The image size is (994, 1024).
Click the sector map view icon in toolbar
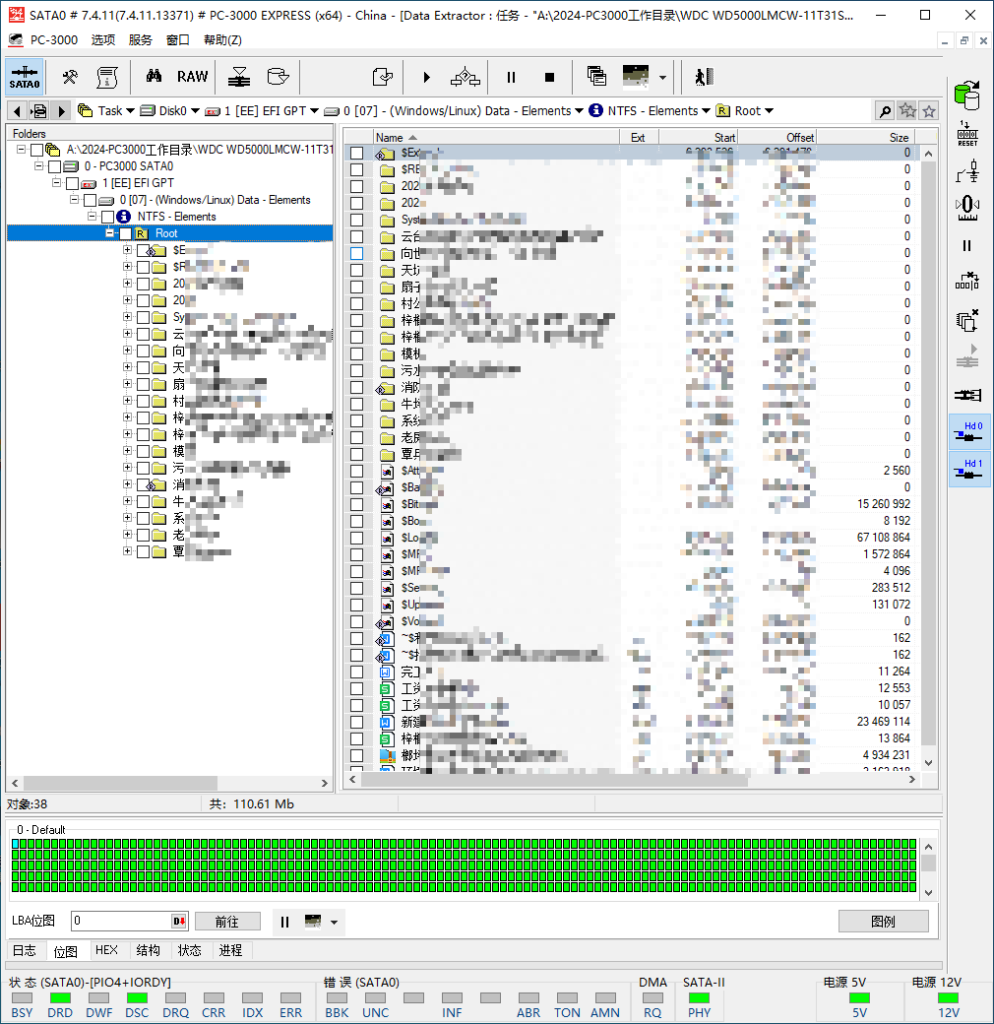tap(635, 76)
